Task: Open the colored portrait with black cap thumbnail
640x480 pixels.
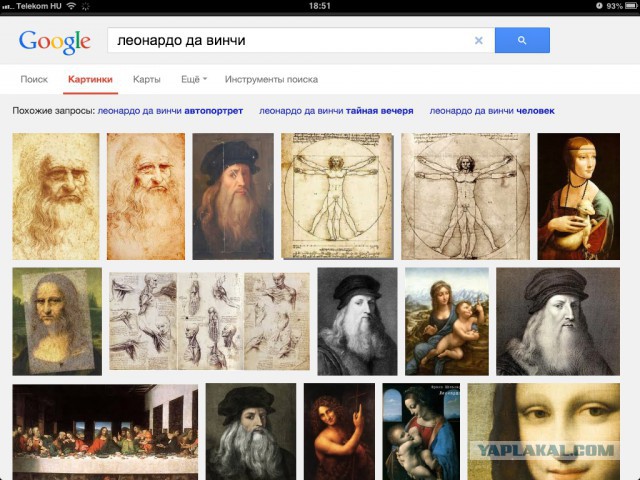Action: pos(233,196)
